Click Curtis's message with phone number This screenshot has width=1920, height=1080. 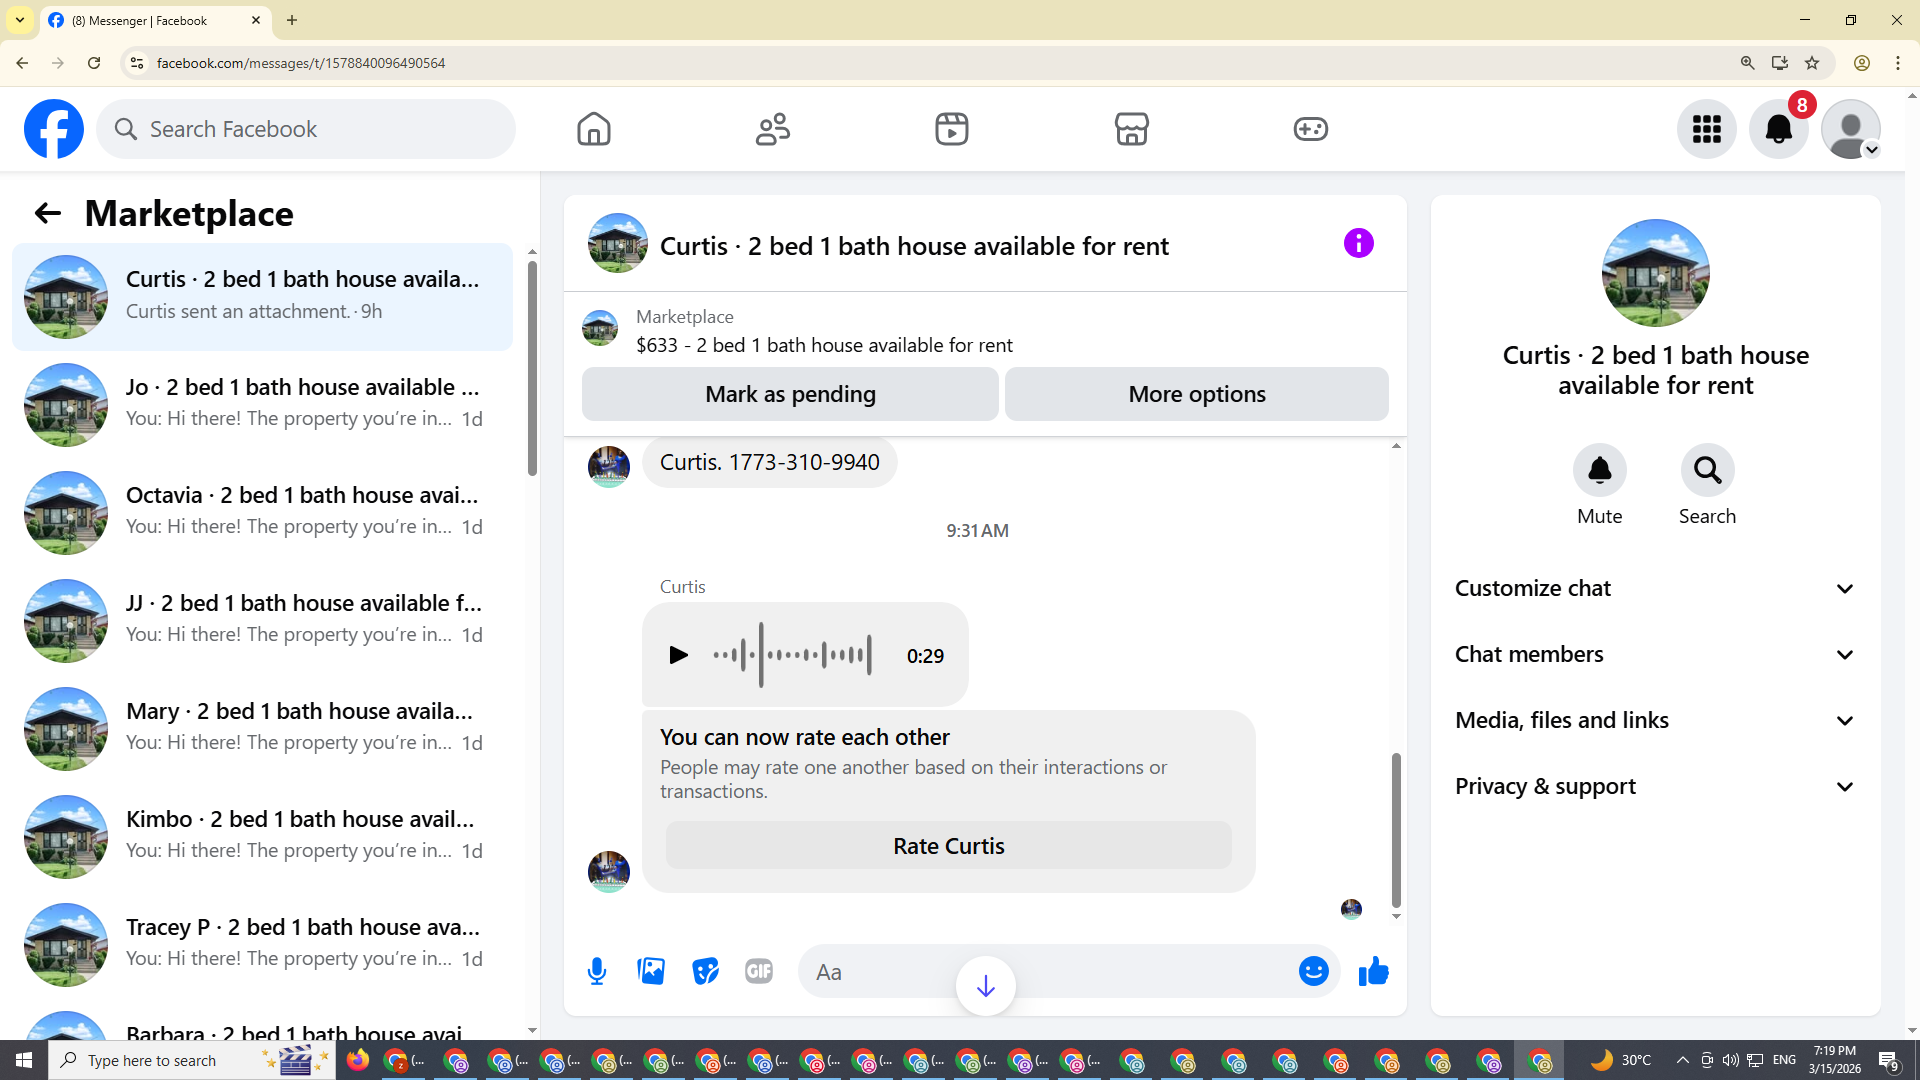tap(770, 462)
